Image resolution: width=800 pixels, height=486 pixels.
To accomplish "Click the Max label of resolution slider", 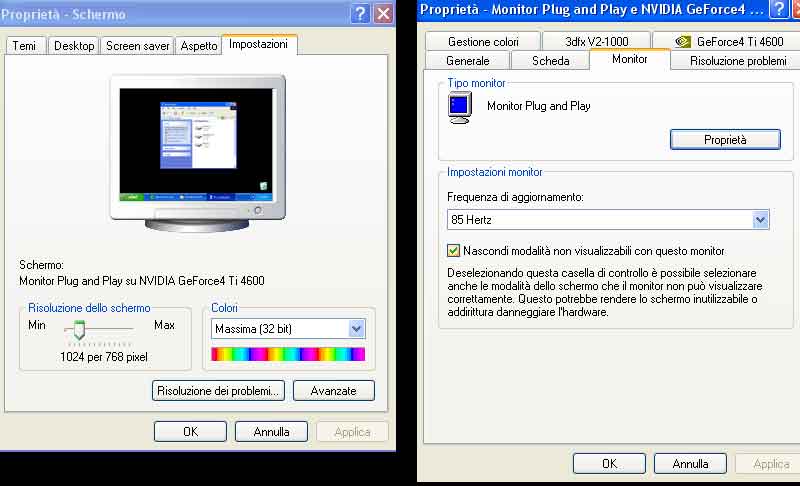I will pos(164,325).
